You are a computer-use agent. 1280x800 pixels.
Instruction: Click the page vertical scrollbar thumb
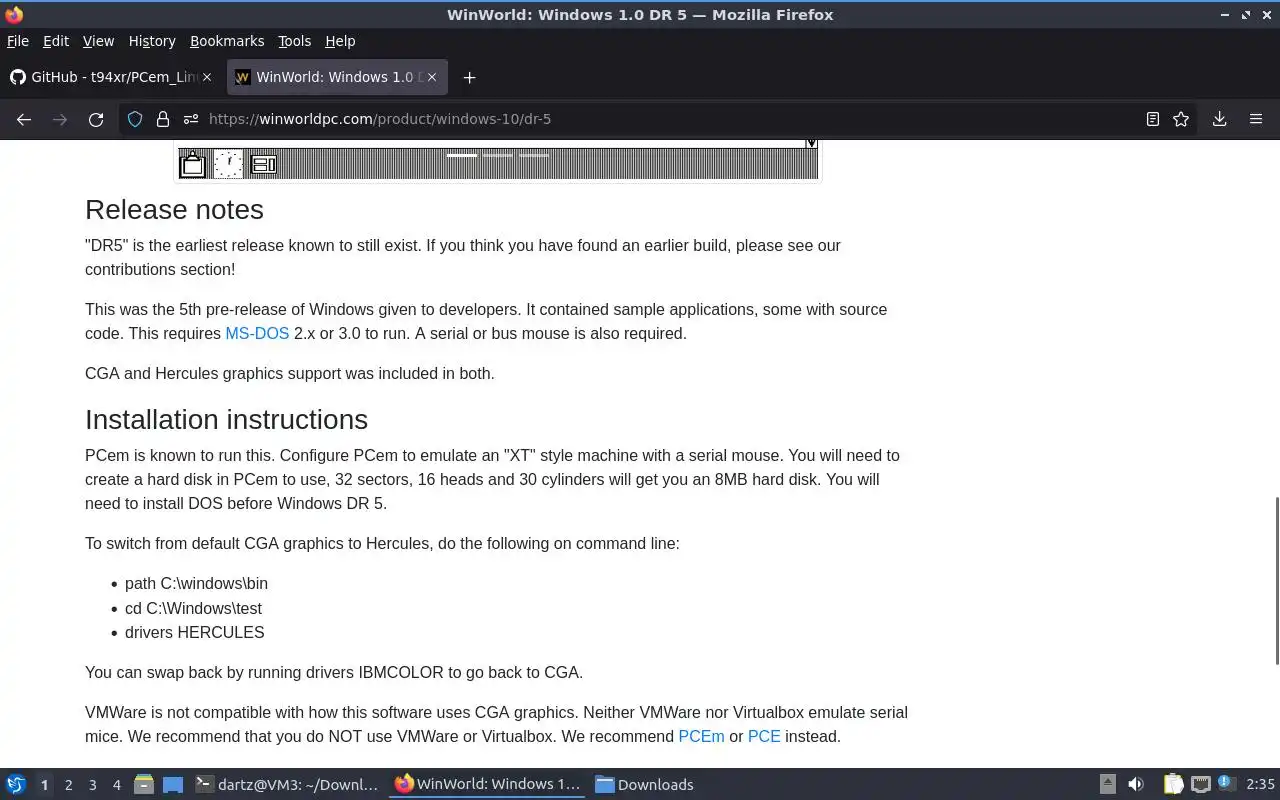[1276, 580]
